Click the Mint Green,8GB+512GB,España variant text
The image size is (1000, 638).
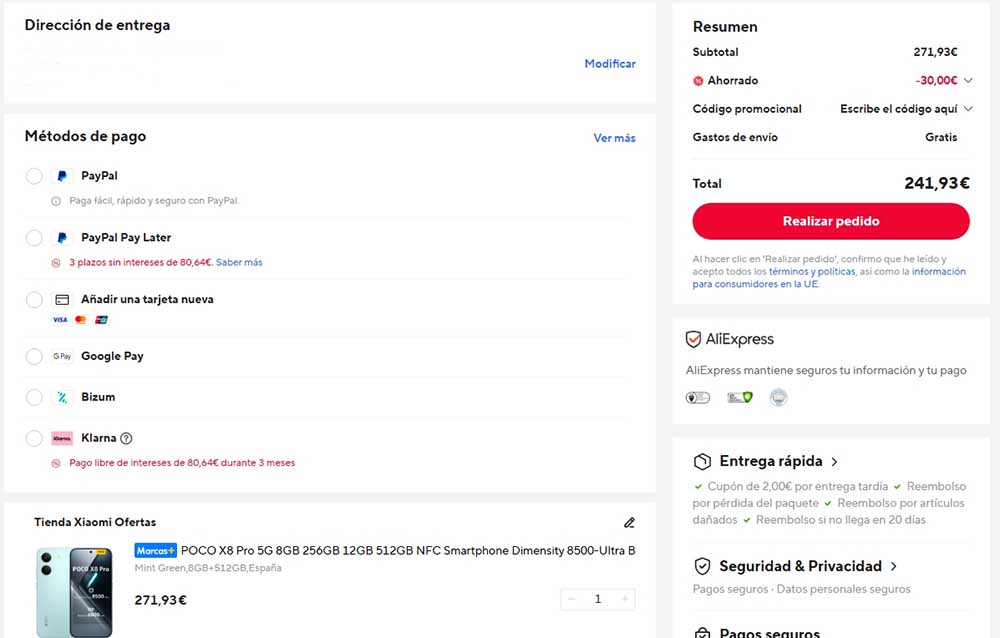tap(208, 568)
